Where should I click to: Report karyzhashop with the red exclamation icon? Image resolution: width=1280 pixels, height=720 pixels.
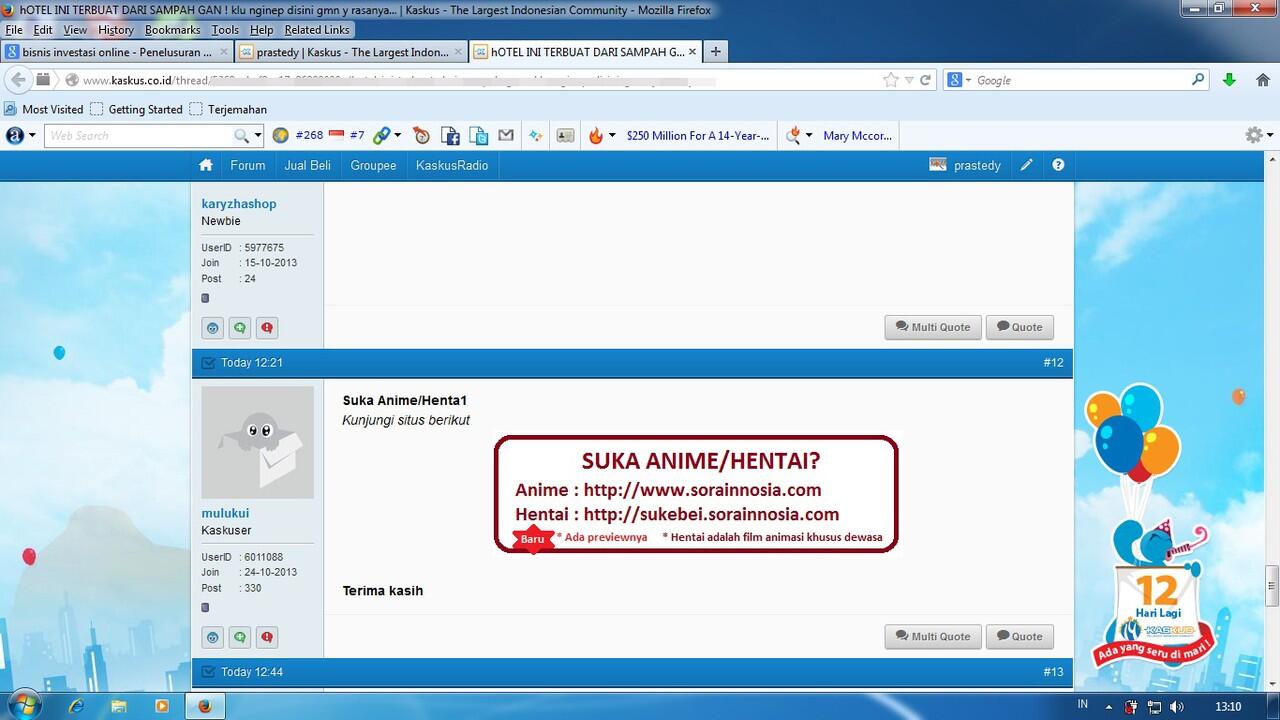click(267, 328)
